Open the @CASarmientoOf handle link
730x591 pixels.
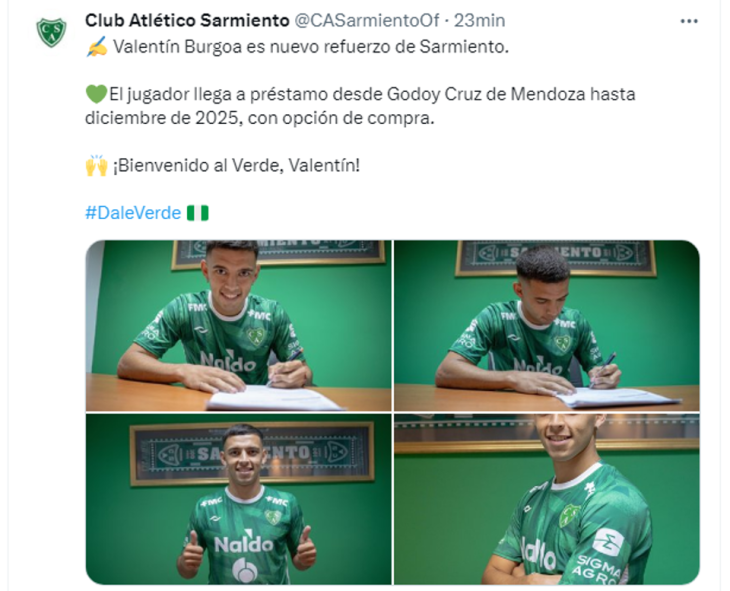[367, 20]
